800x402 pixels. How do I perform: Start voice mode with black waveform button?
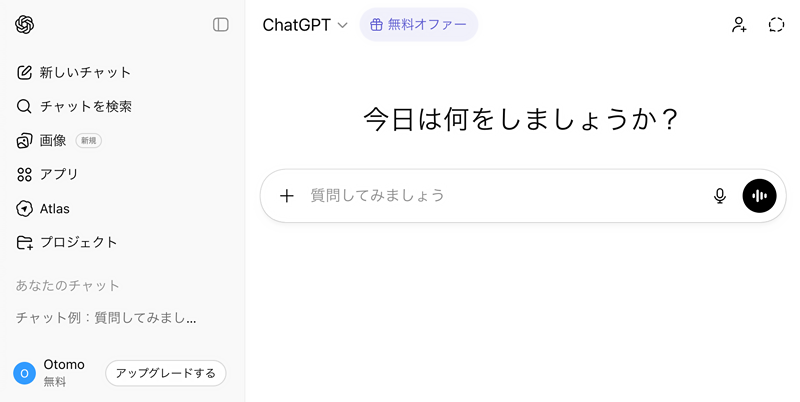click(759, 196)
